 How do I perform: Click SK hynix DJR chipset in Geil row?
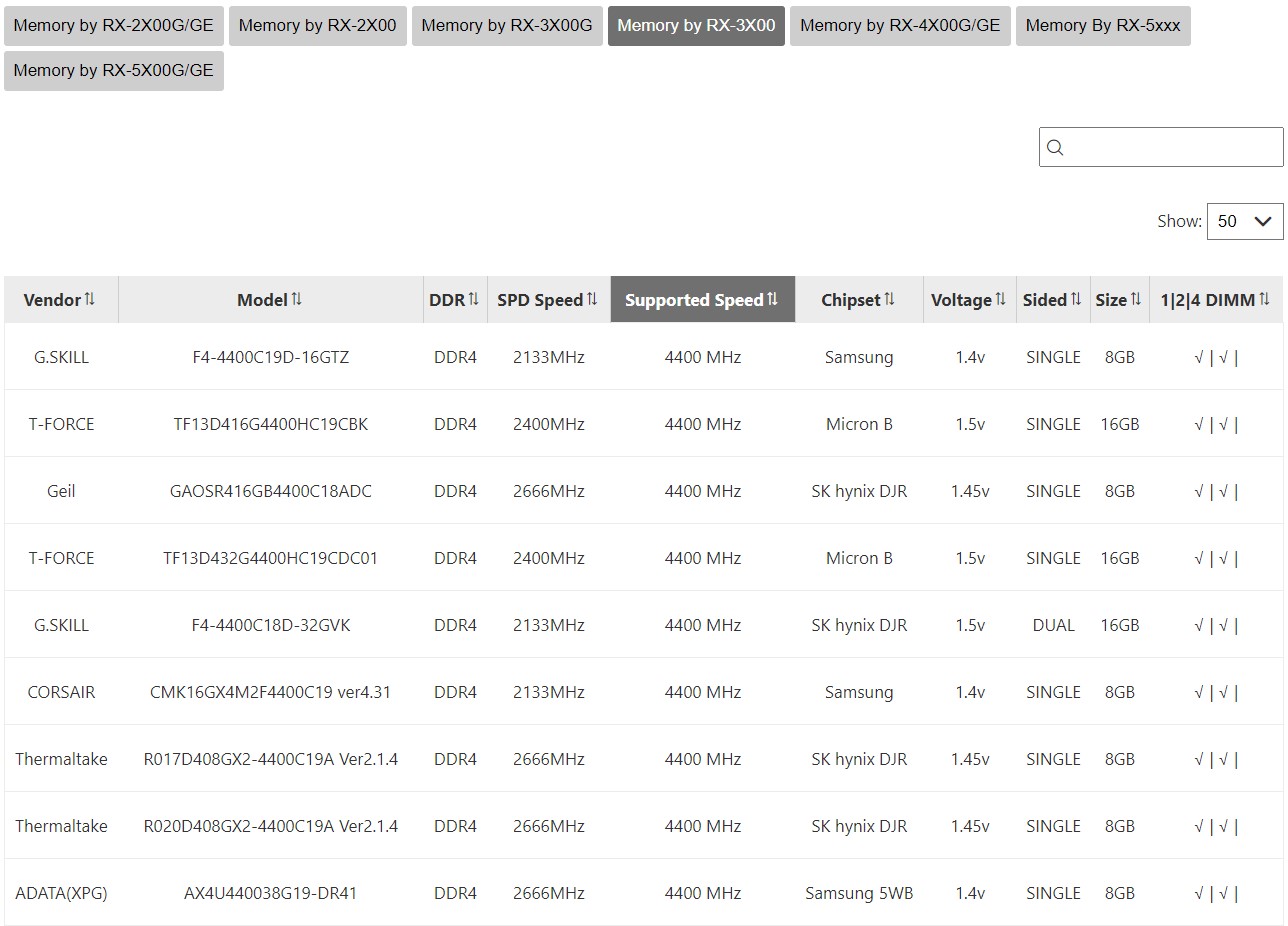(x=859, y=491)
